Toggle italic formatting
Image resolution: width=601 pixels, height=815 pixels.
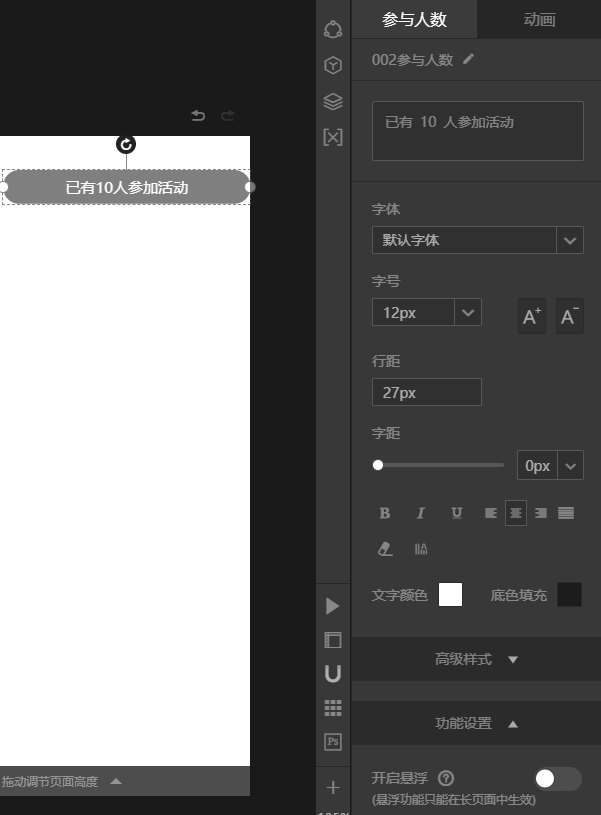(x=421, y=513)
